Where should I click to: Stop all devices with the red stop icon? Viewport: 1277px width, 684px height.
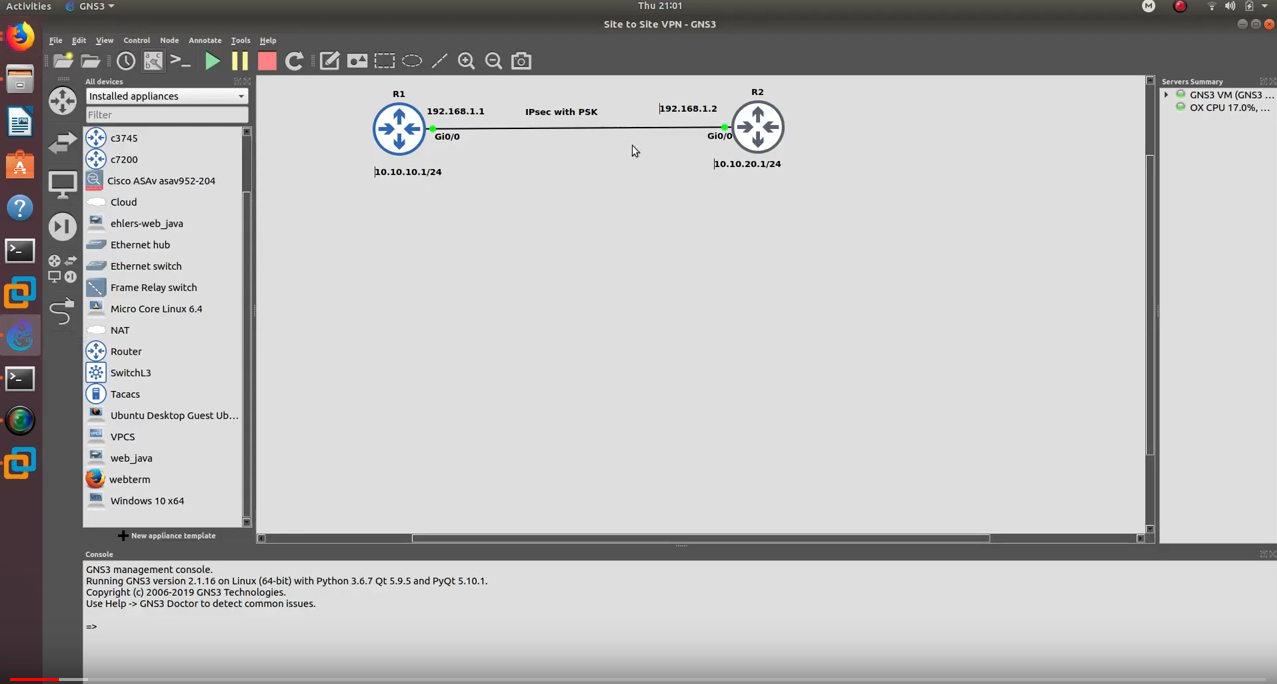tap(266, 61)
